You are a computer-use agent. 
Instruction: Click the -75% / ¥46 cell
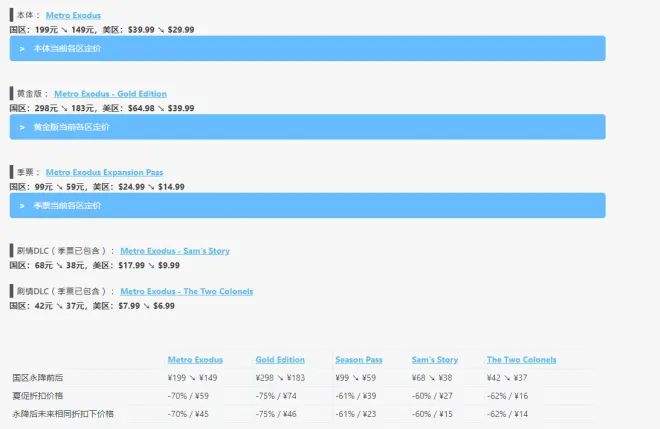click(276, 414)
